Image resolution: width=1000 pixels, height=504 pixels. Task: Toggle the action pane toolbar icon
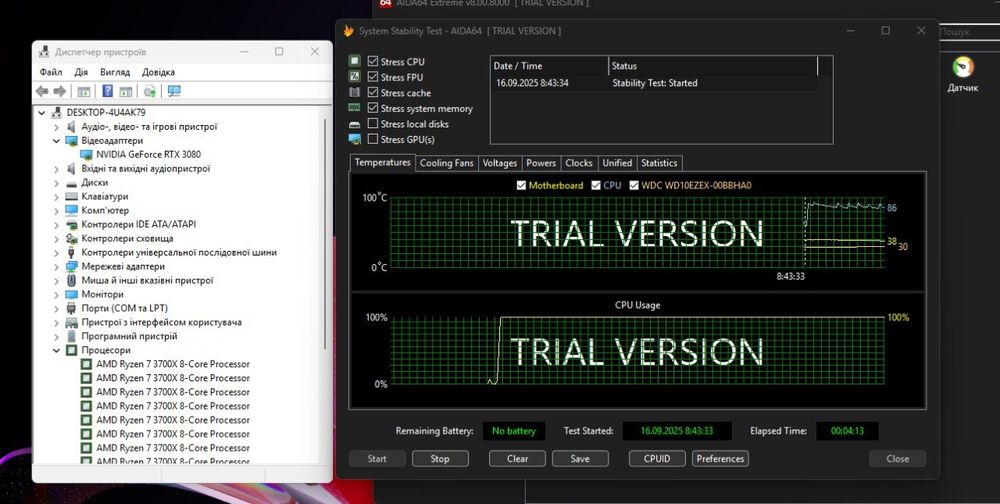point(126,91)
